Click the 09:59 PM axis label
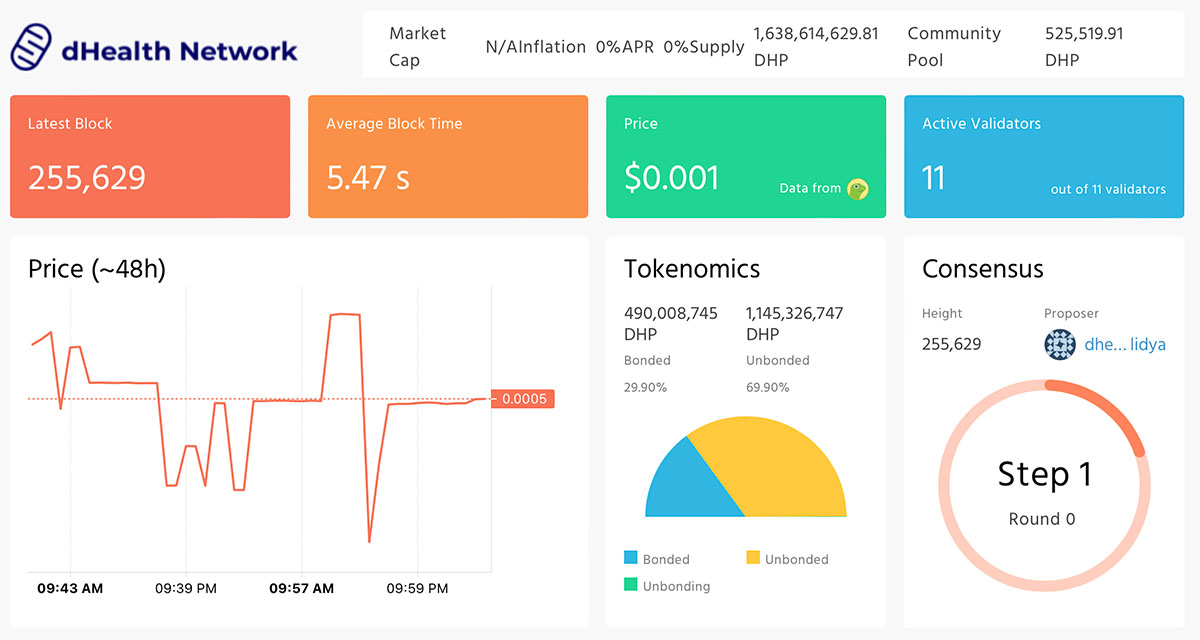The height and width of the screenshot is (640, 1200). click(x=418, y=588)
